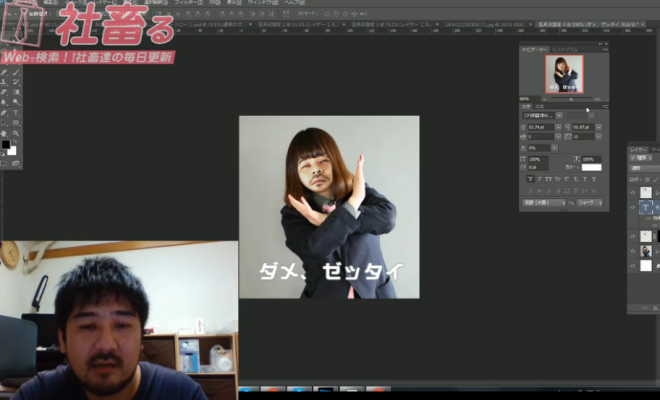
Task: Click the foreground black color swatch
Action: click(x=5, y=146)
